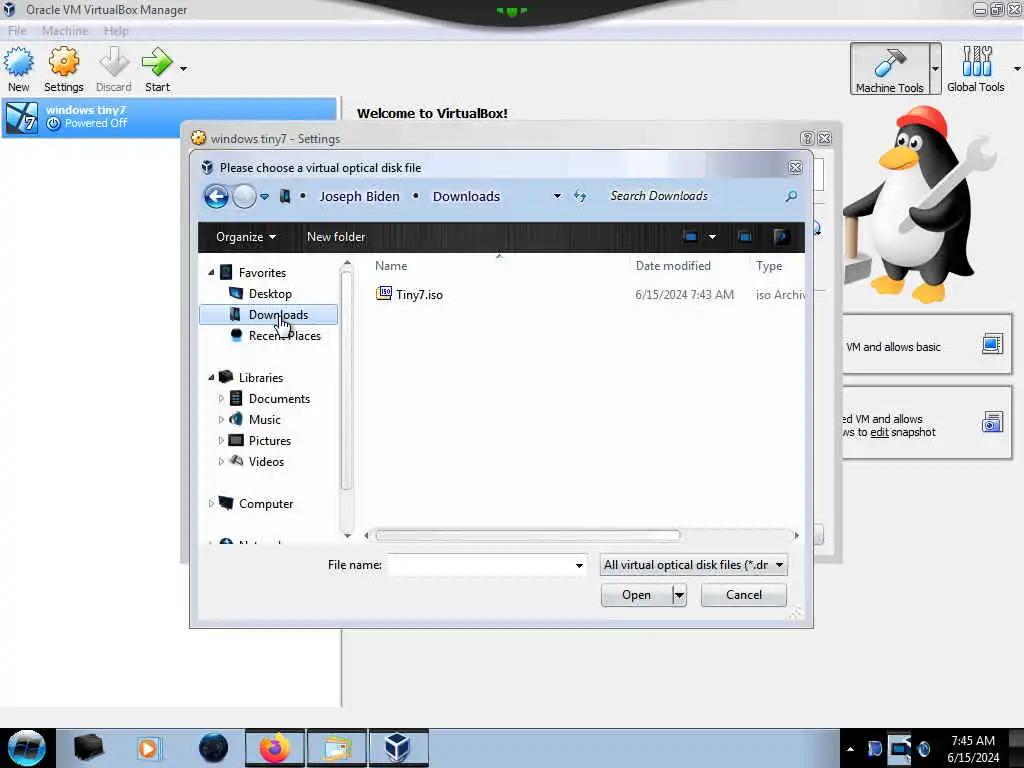1024x768 pixels.
Task: Click navigation pane scroll down arrow
Action: coord(347,536)
